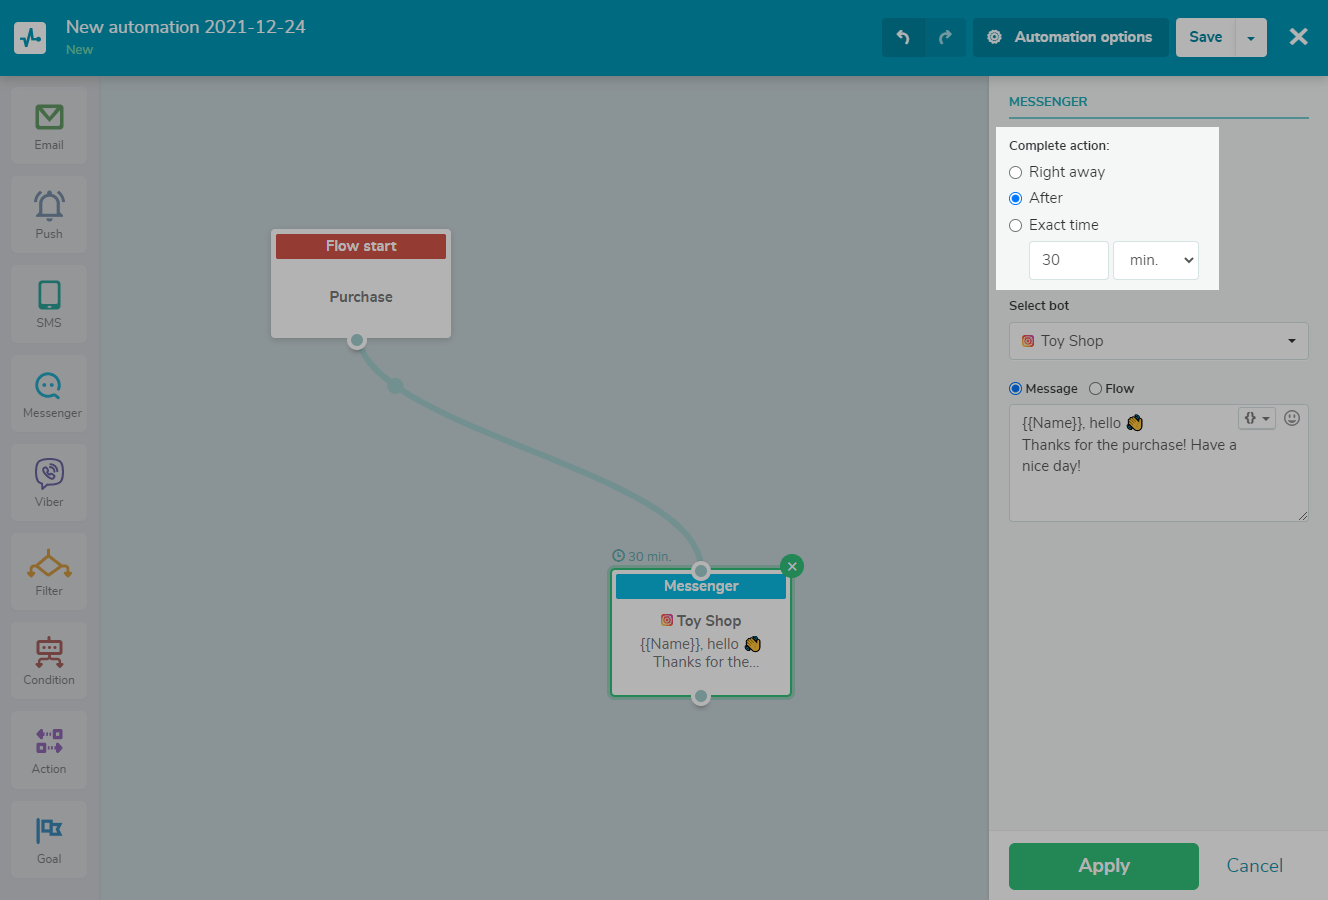The height and width of the screenshot is (900, 1328).
Task: Choose the SMS block in sidebar
Action: (49, 303)
